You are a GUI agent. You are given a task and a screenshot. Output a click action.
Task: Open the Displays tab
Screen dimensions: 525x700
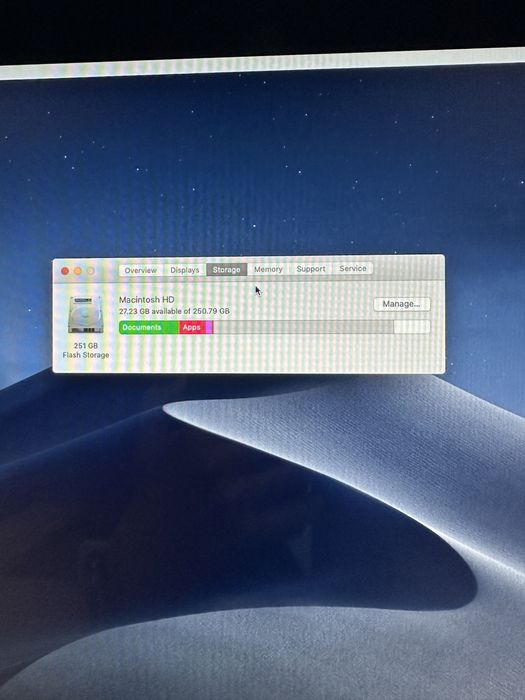point(184,270)
